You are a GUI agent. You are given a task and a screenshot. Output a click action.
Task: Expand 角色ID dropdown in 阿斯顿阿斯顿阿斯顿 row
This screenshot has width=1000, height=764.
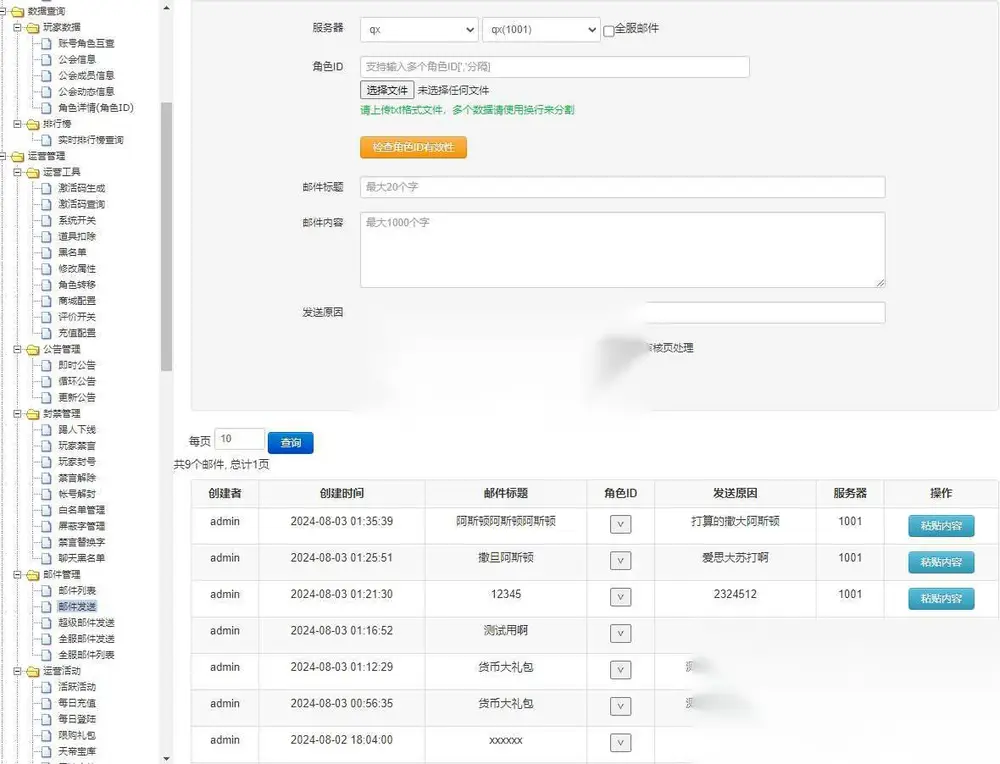[621, 524]
